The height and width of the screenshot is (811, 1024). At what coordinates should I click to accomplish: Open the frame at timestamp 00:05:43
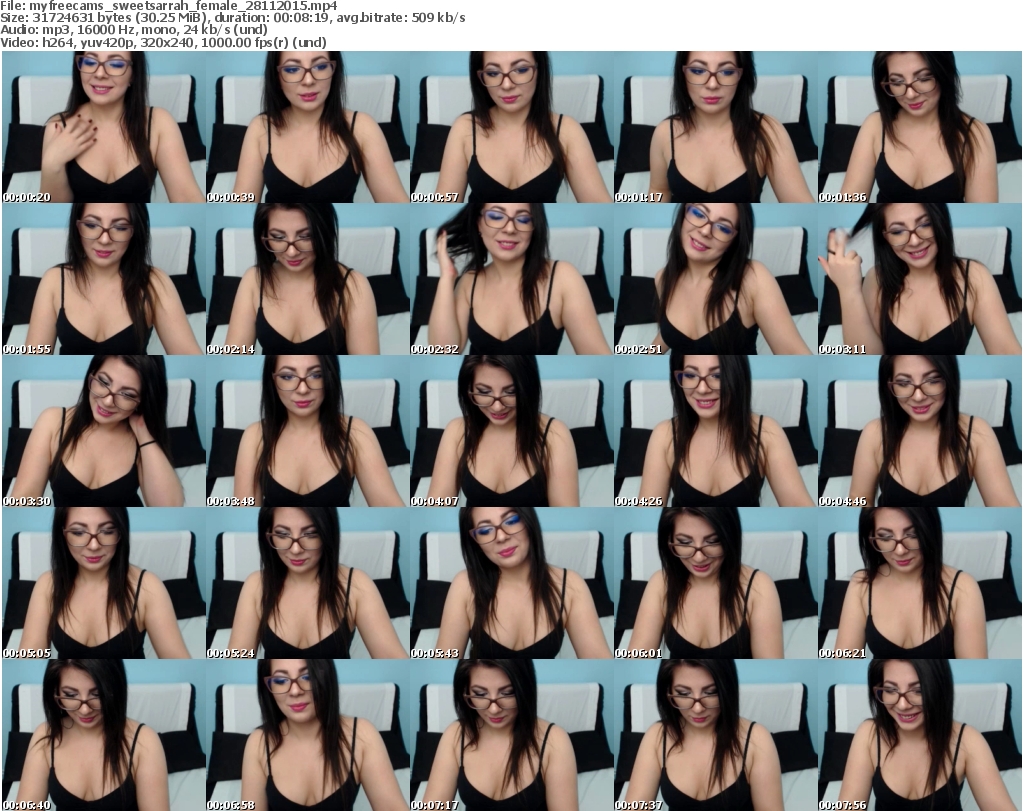click(x=511, y=583)
